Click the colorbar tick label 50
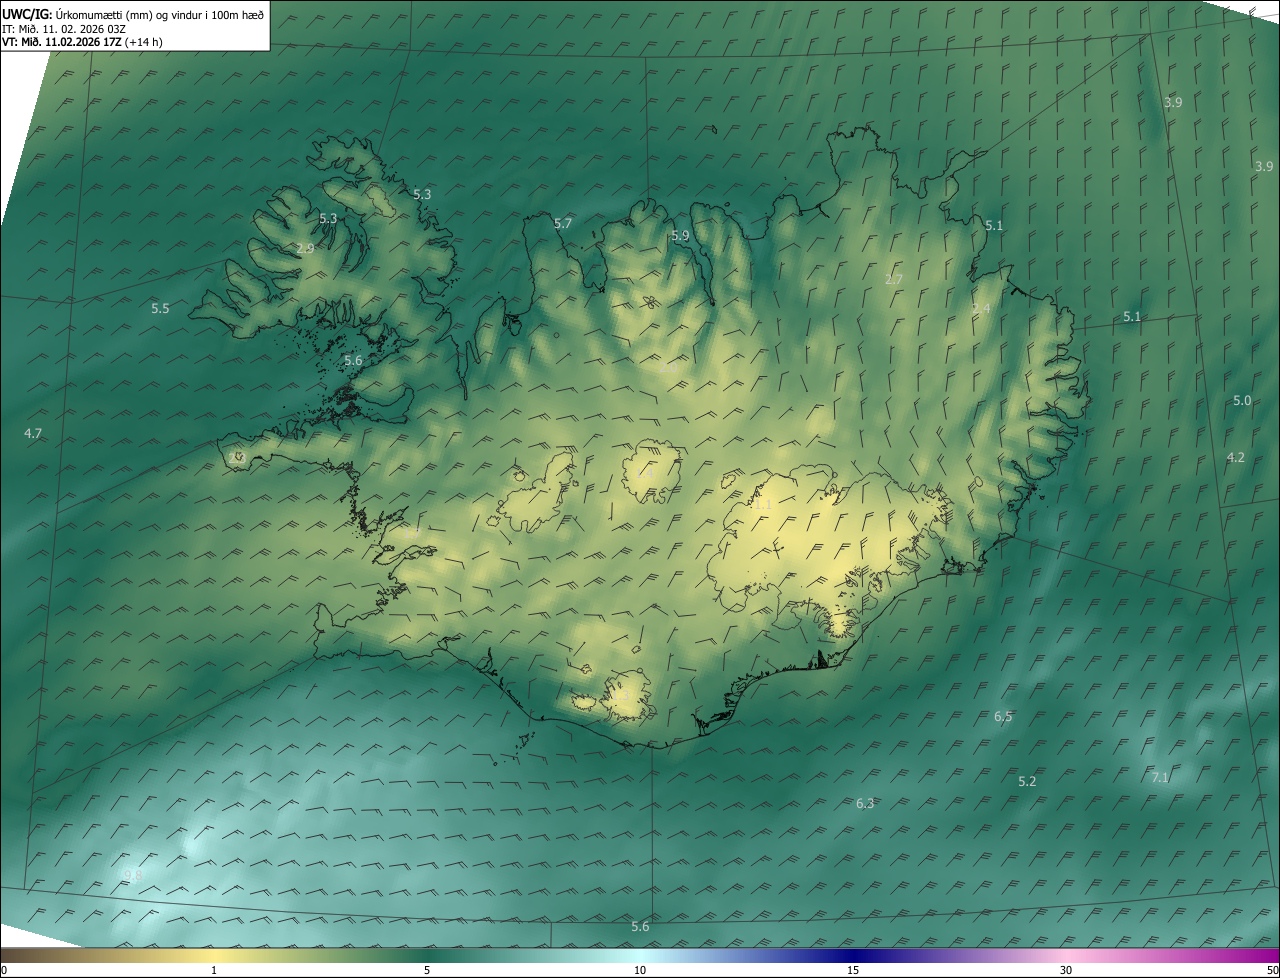 point(1272,970)
